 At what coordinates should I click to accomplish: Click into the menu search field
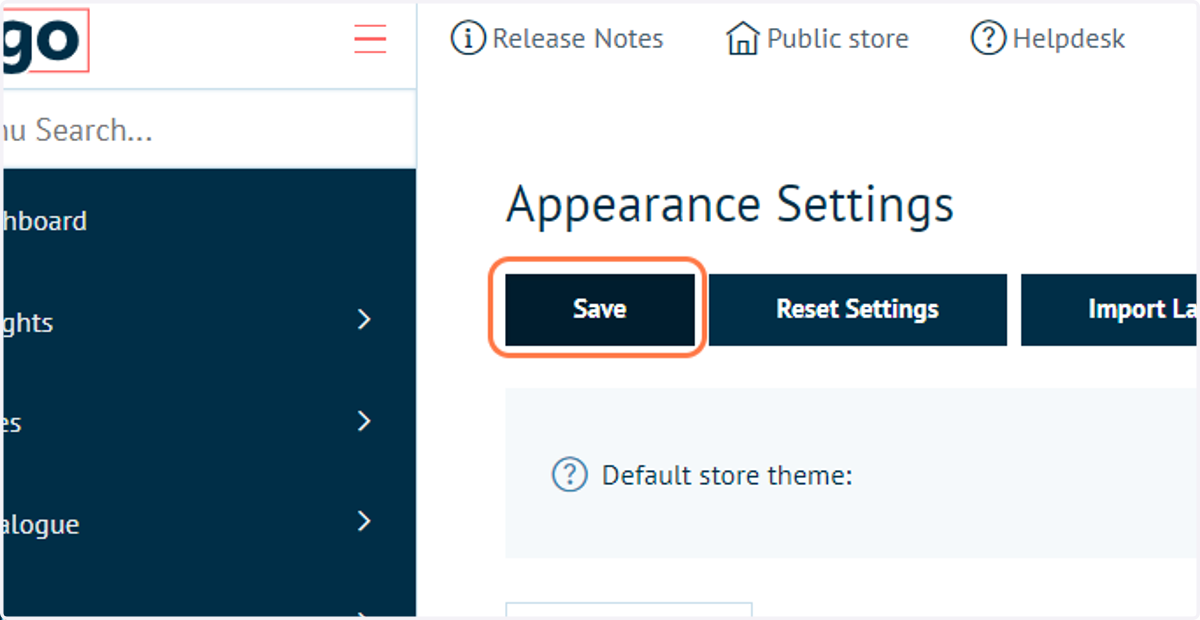tap(208, 130)
